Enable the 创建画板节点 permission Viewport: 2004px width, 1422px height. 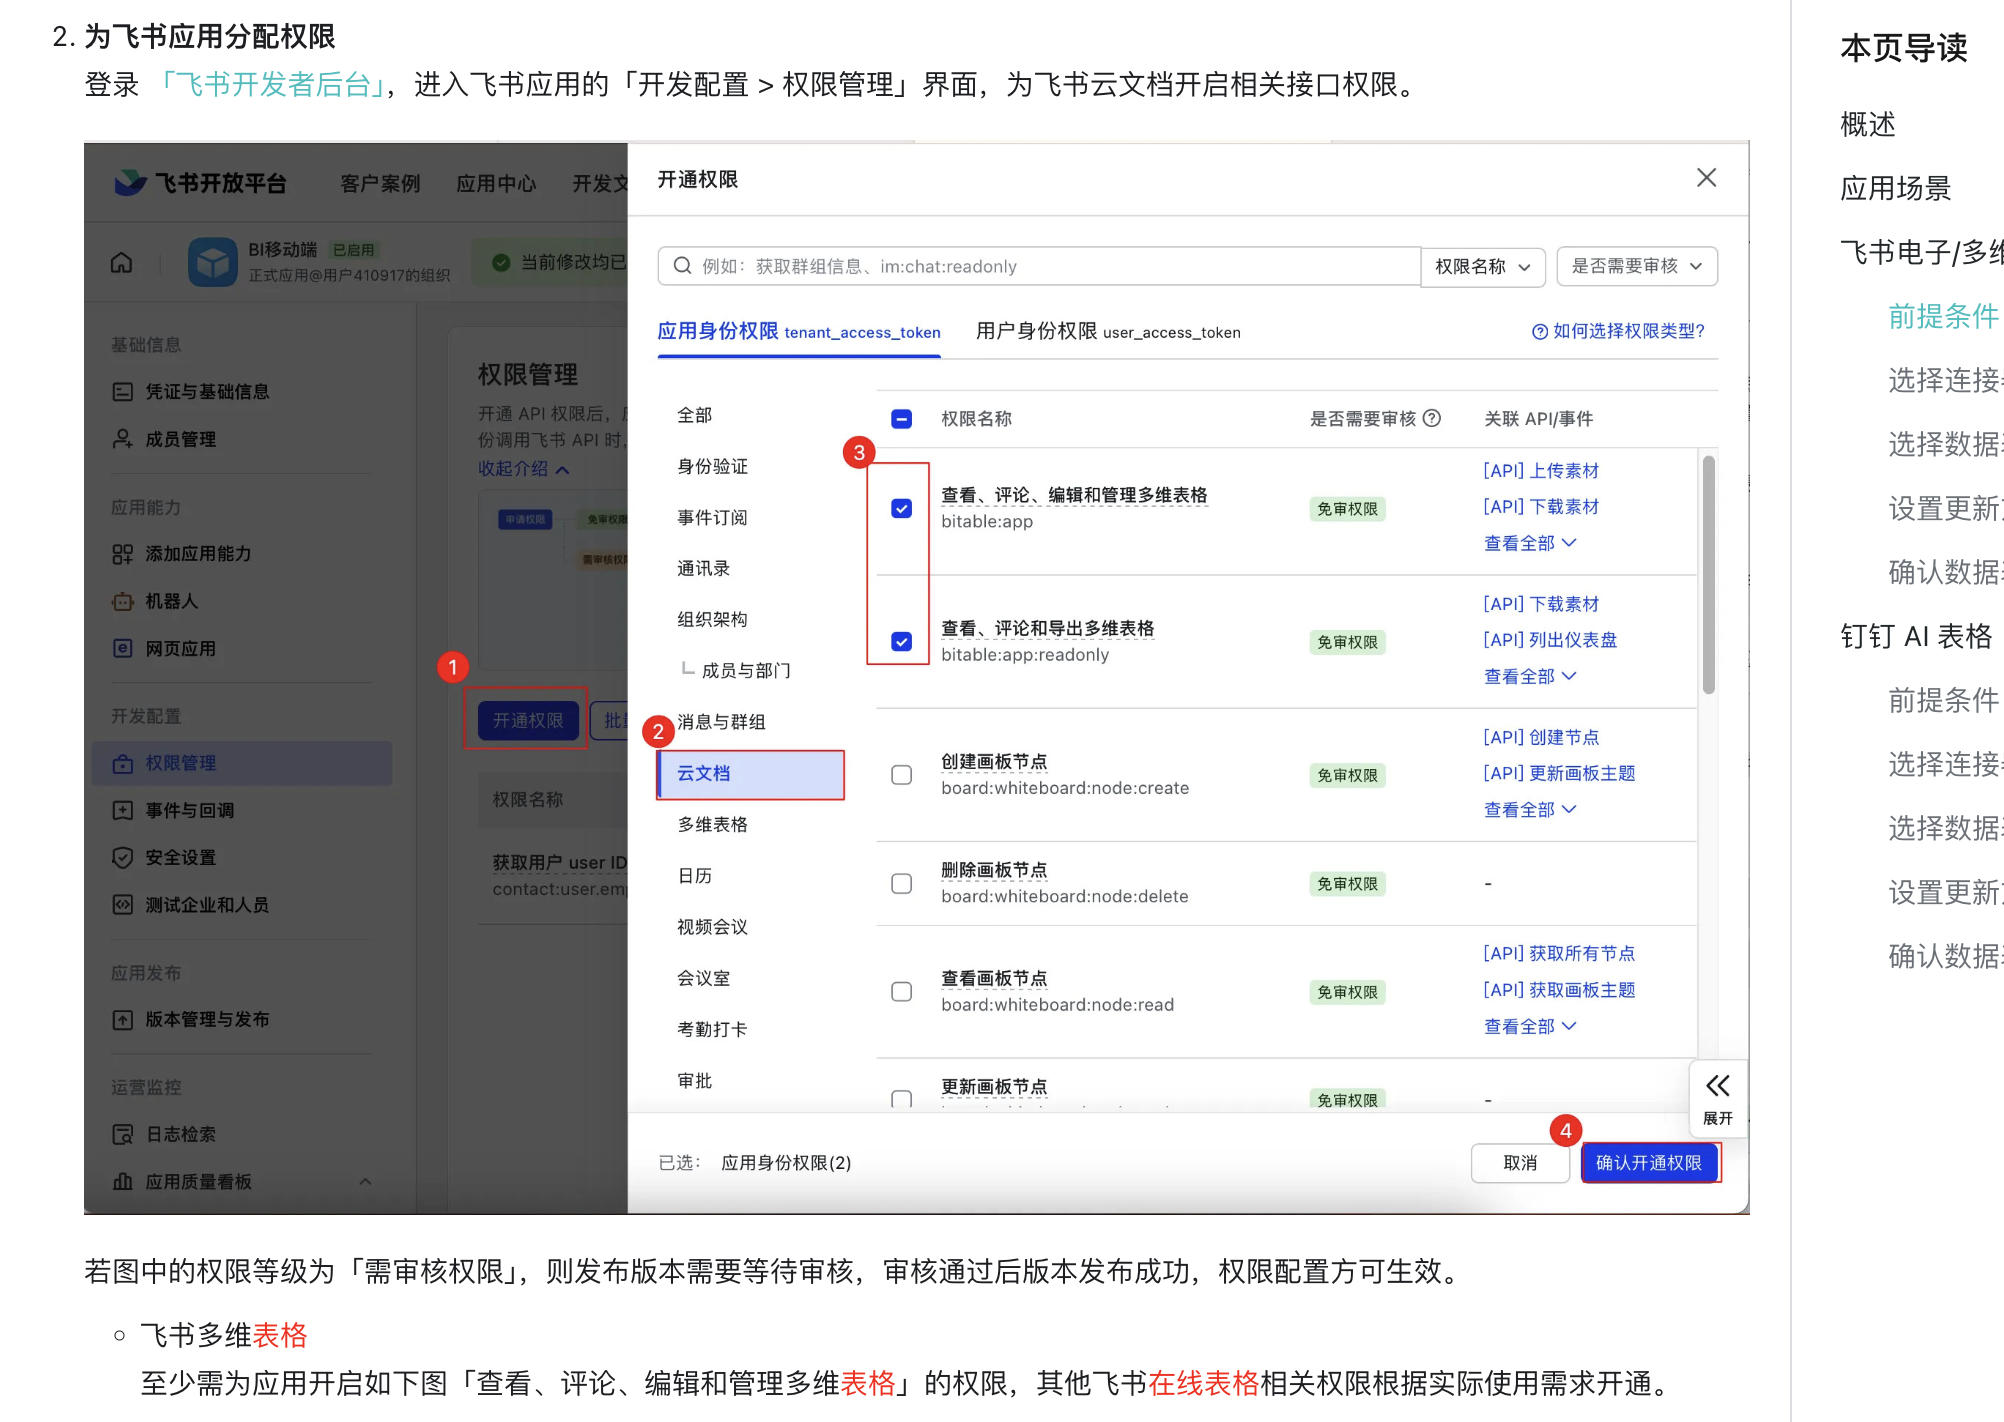pyautogui.click(x=901, y=775)
